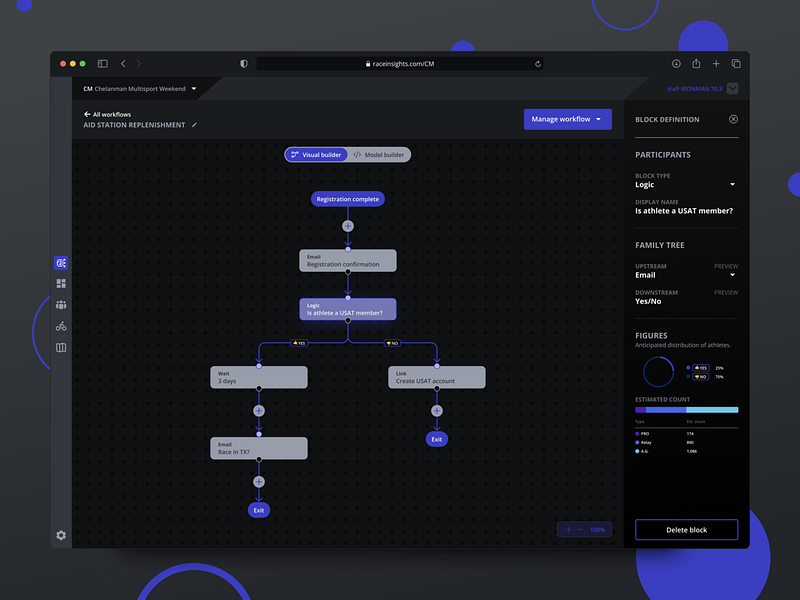800x600 pixels.
Task: Click the Delete block button
Action: (686, 529)
